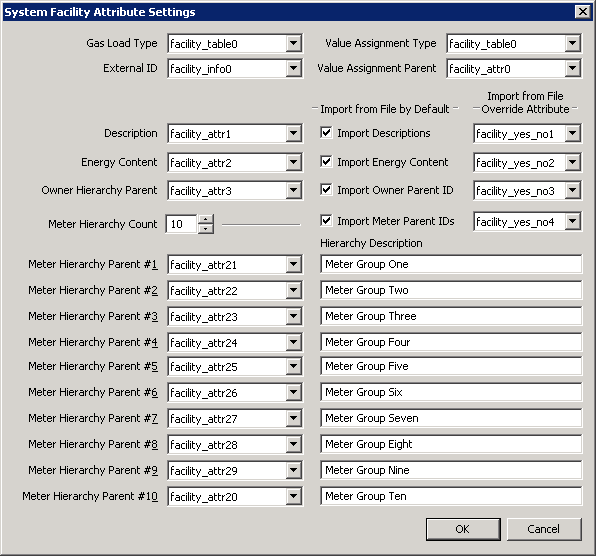Viewport: 596px width, 556px height.
Task: Open the Meter Hierarchy Parent #1 dropdown
Action: click(293, 264)
